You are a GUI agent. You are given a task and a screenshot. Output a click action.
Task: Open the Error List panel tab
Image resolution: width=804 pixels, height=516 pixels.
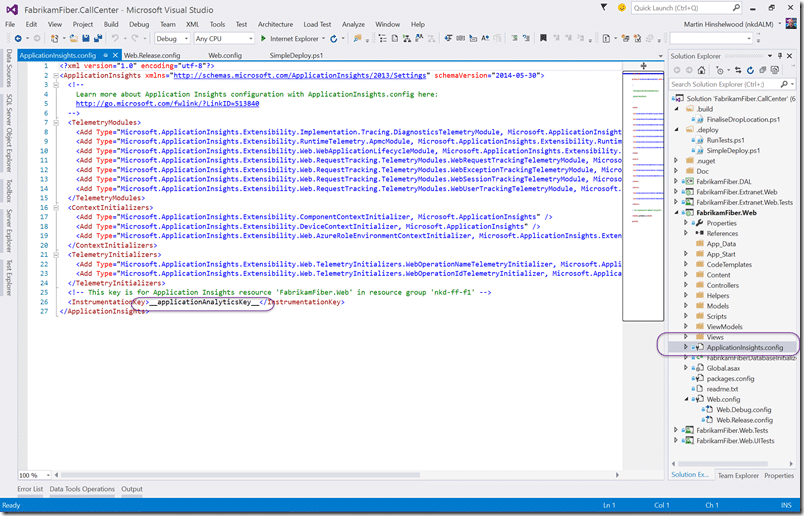point(30,489)
